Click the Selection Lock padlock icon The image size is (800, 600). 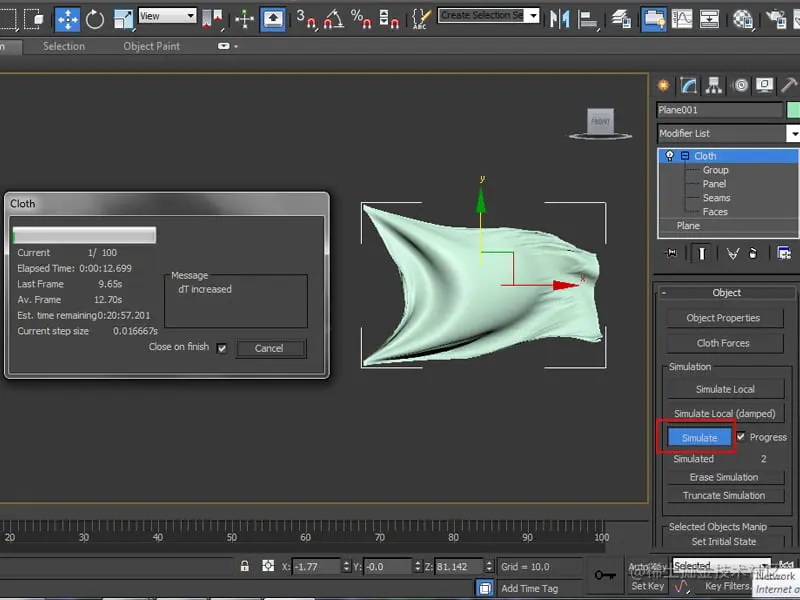tap(244, 566)
